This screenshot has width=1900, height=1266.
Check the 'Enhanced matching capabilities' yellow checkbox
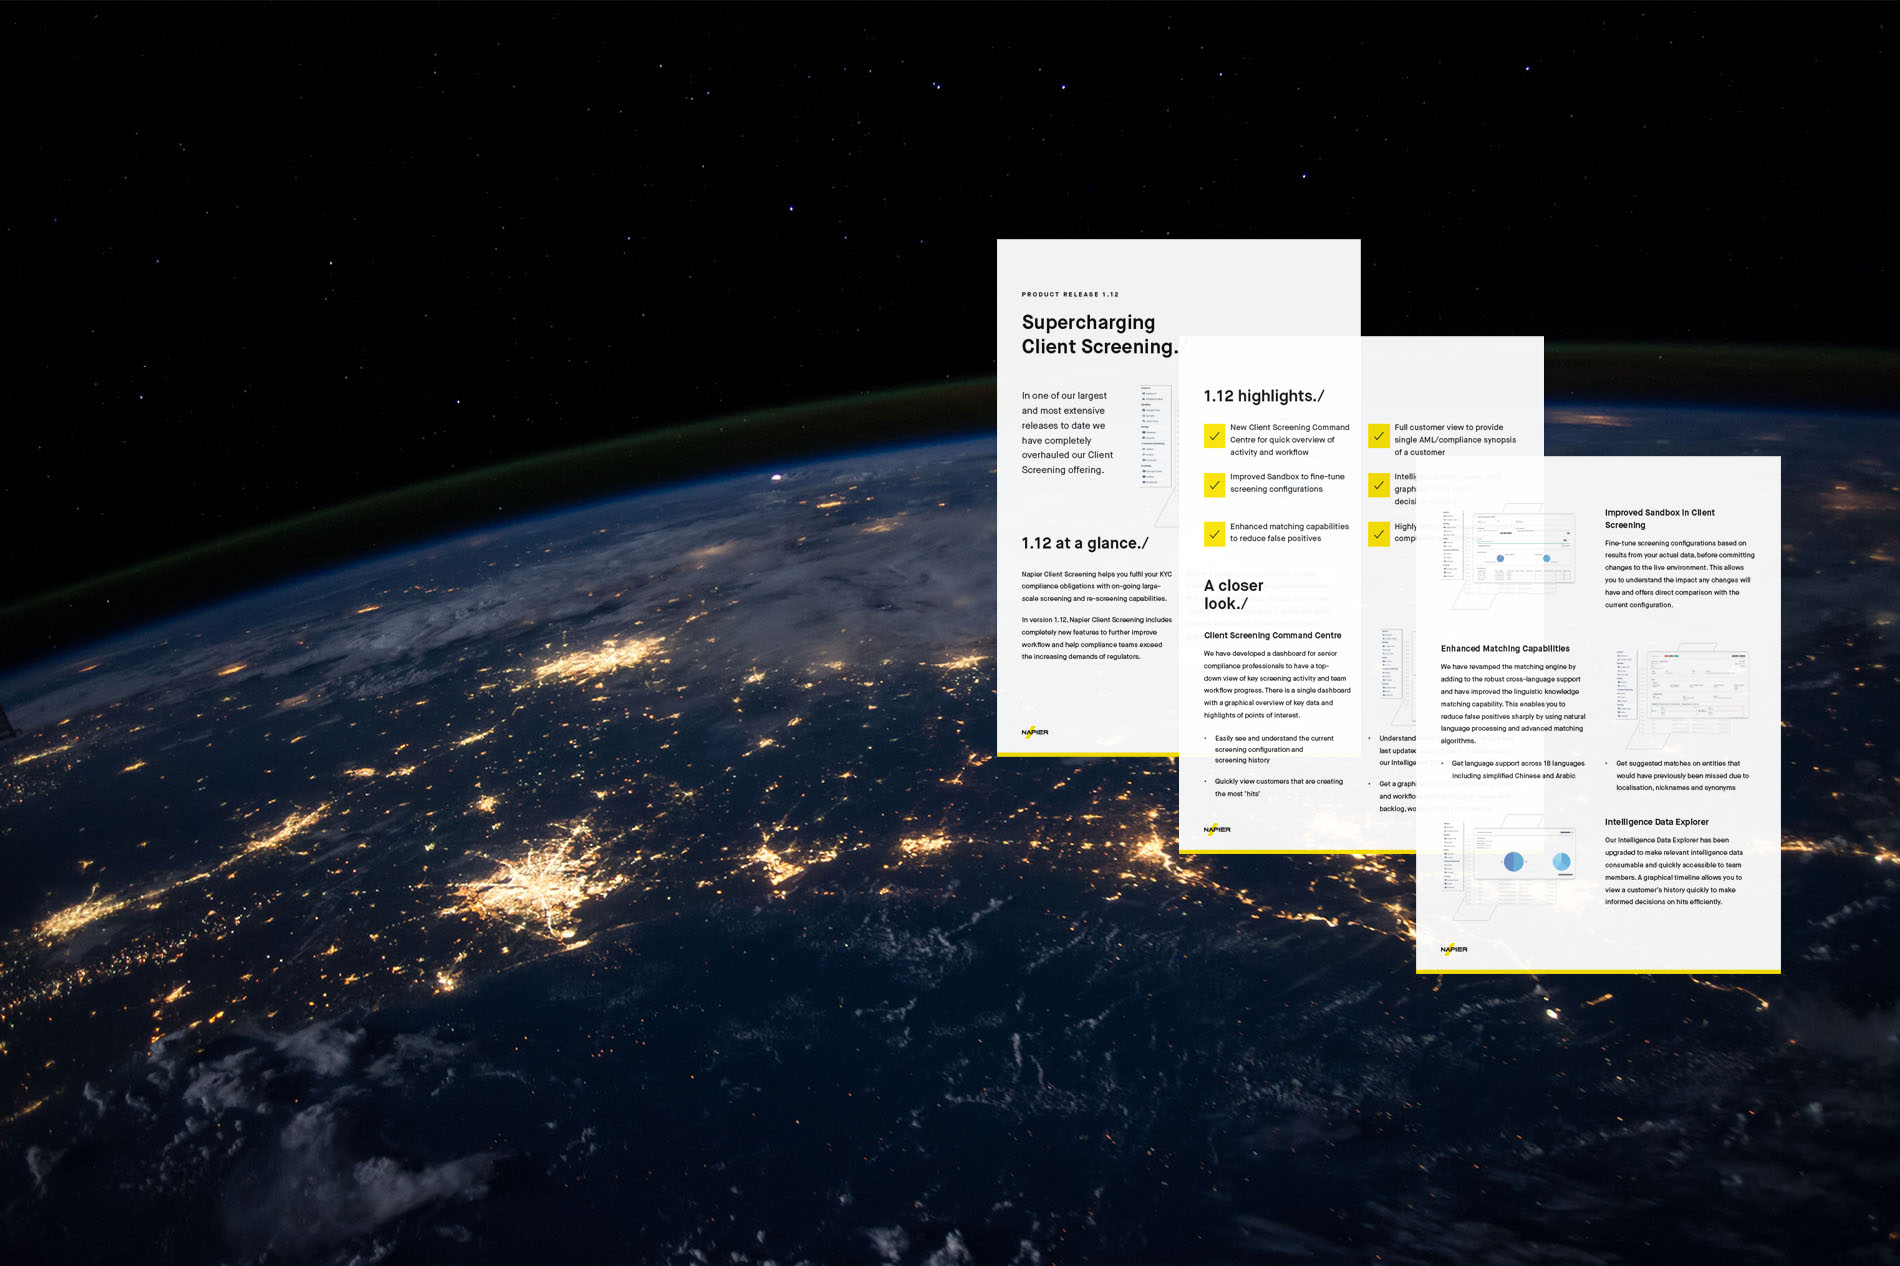(x=1214, y=532)
